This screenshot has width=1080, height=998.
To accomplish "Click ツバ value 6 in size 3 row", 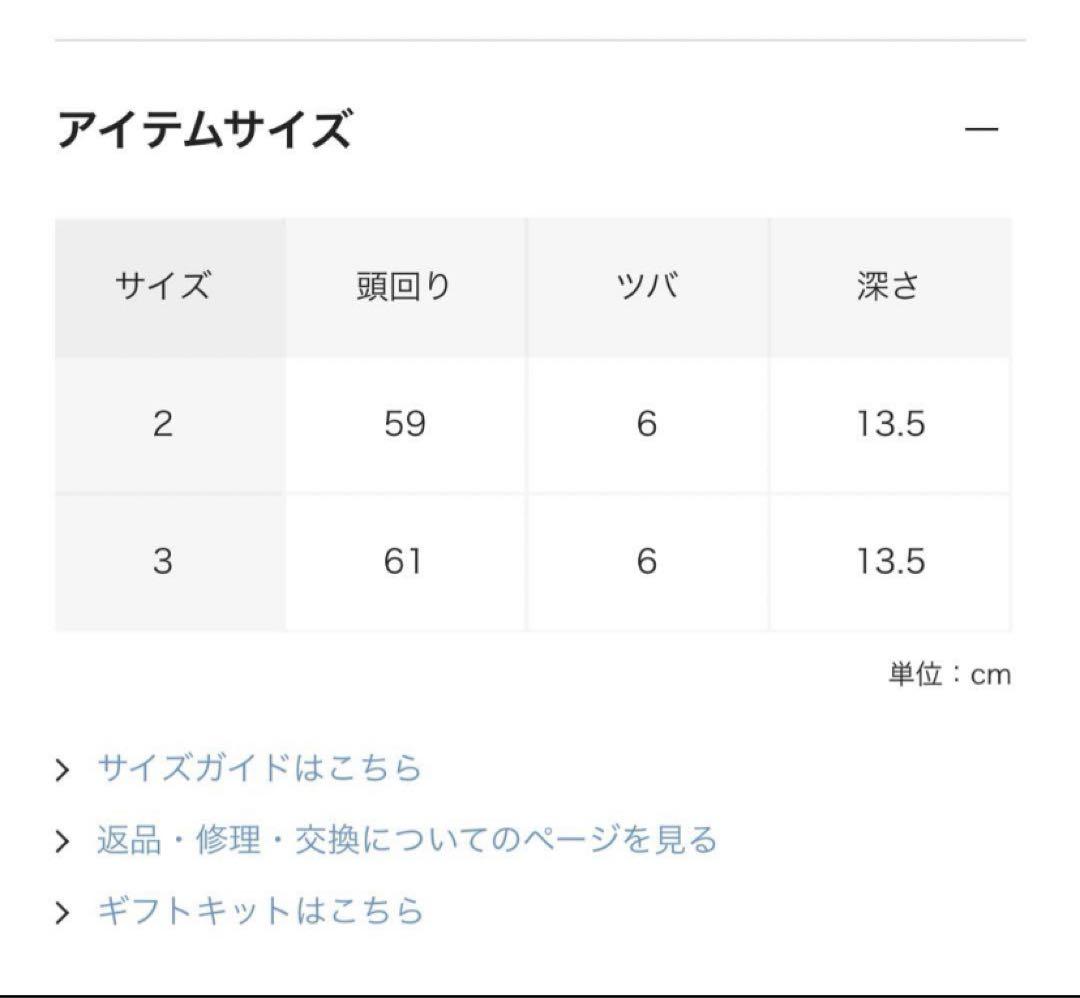I will pyautogui.click(x=646, y=561).
